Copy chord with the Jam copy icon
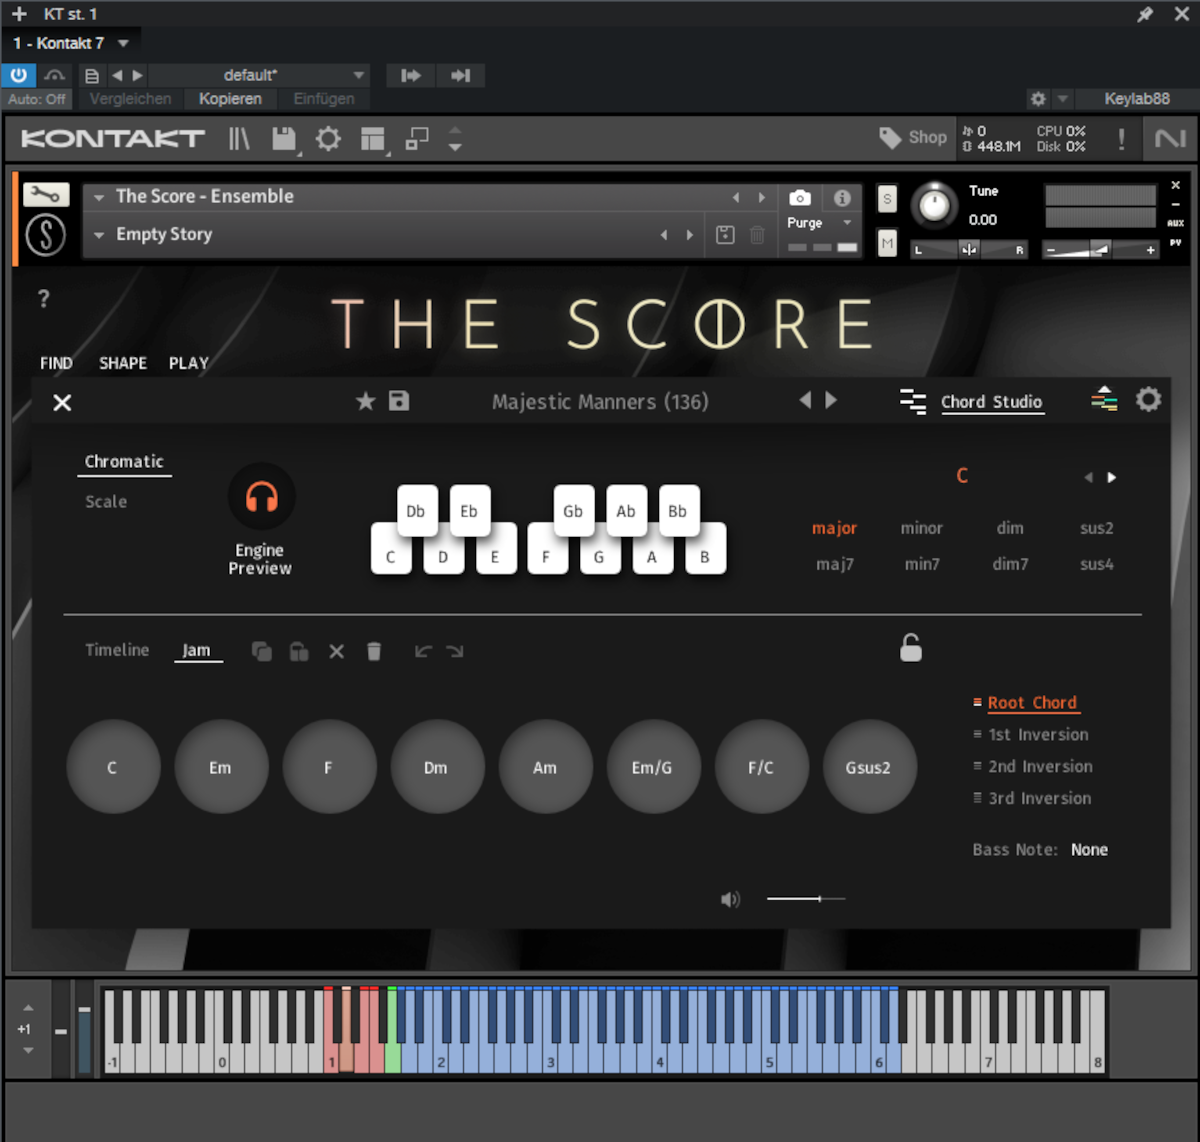 point(261,651)
